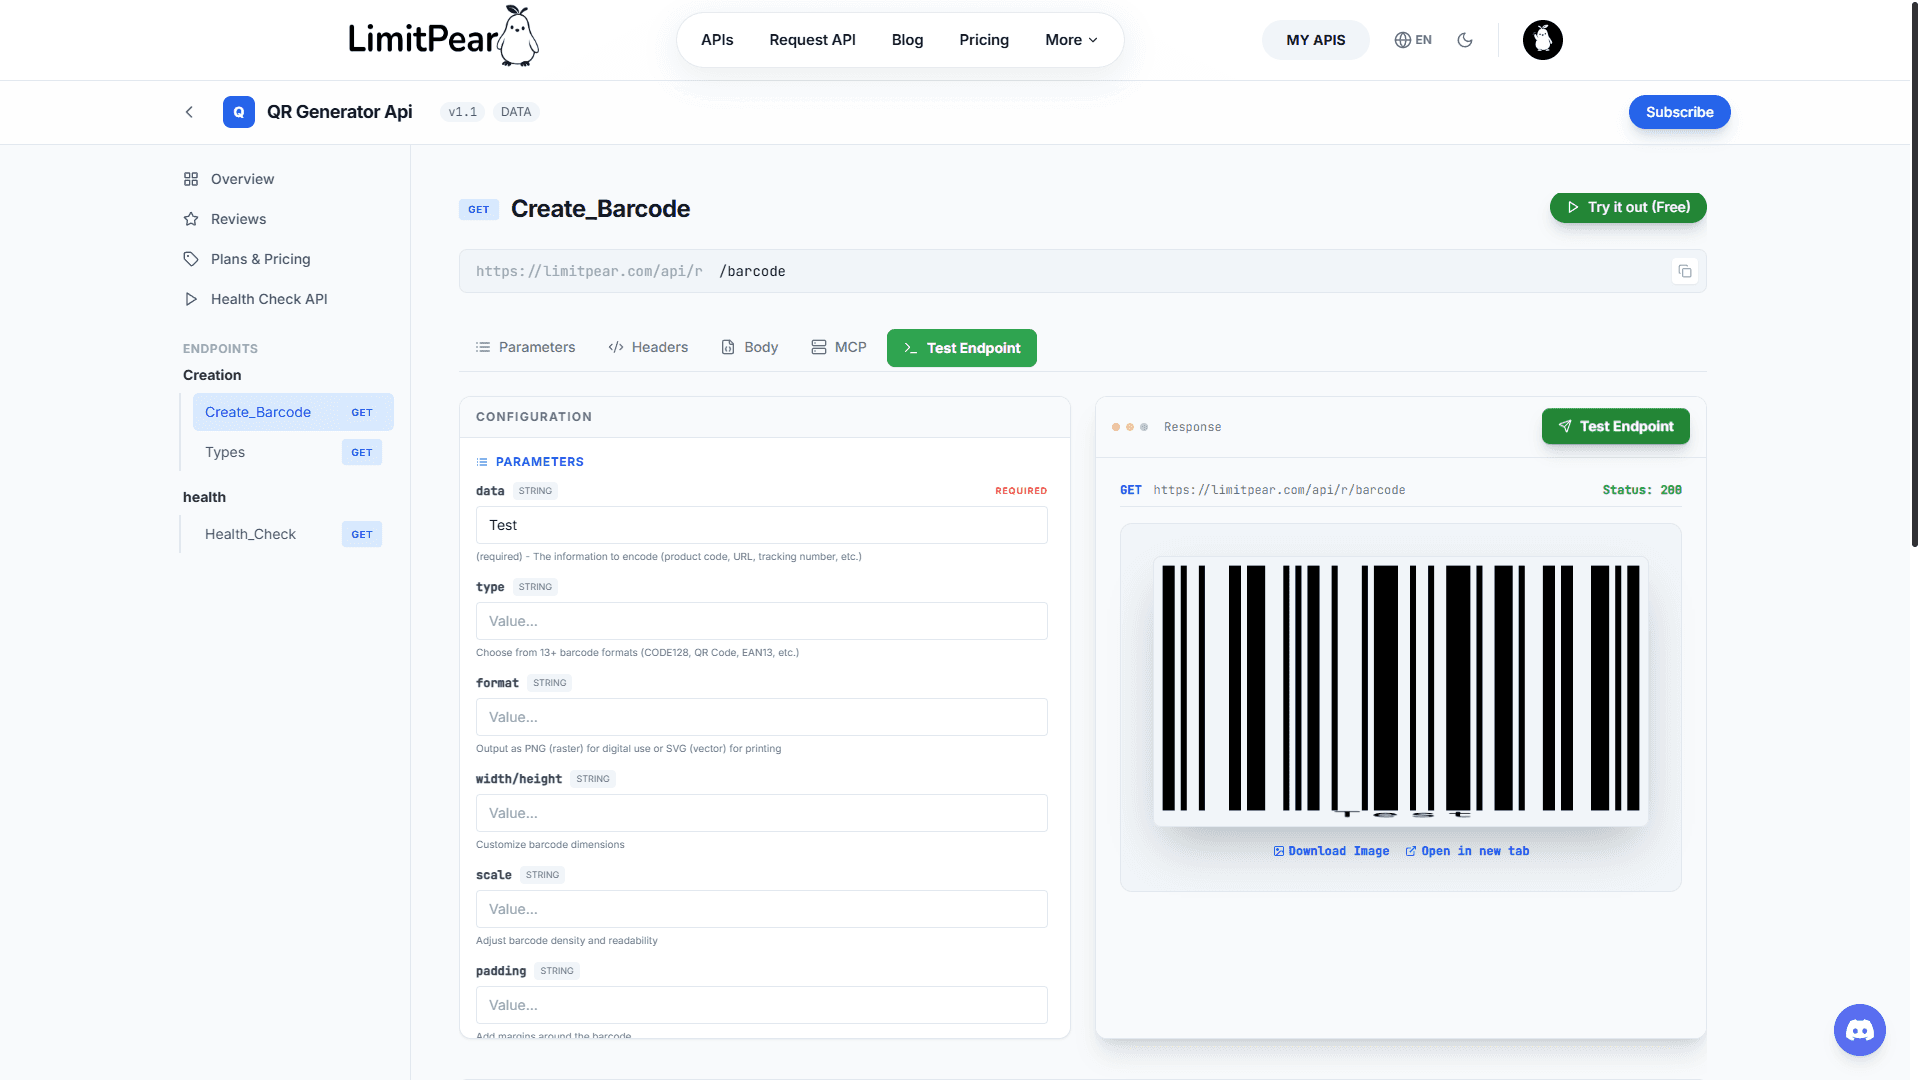Switch to the Body tab
The width and height of the screenshot is (1920, 1080).
click(x=750, y=347)
